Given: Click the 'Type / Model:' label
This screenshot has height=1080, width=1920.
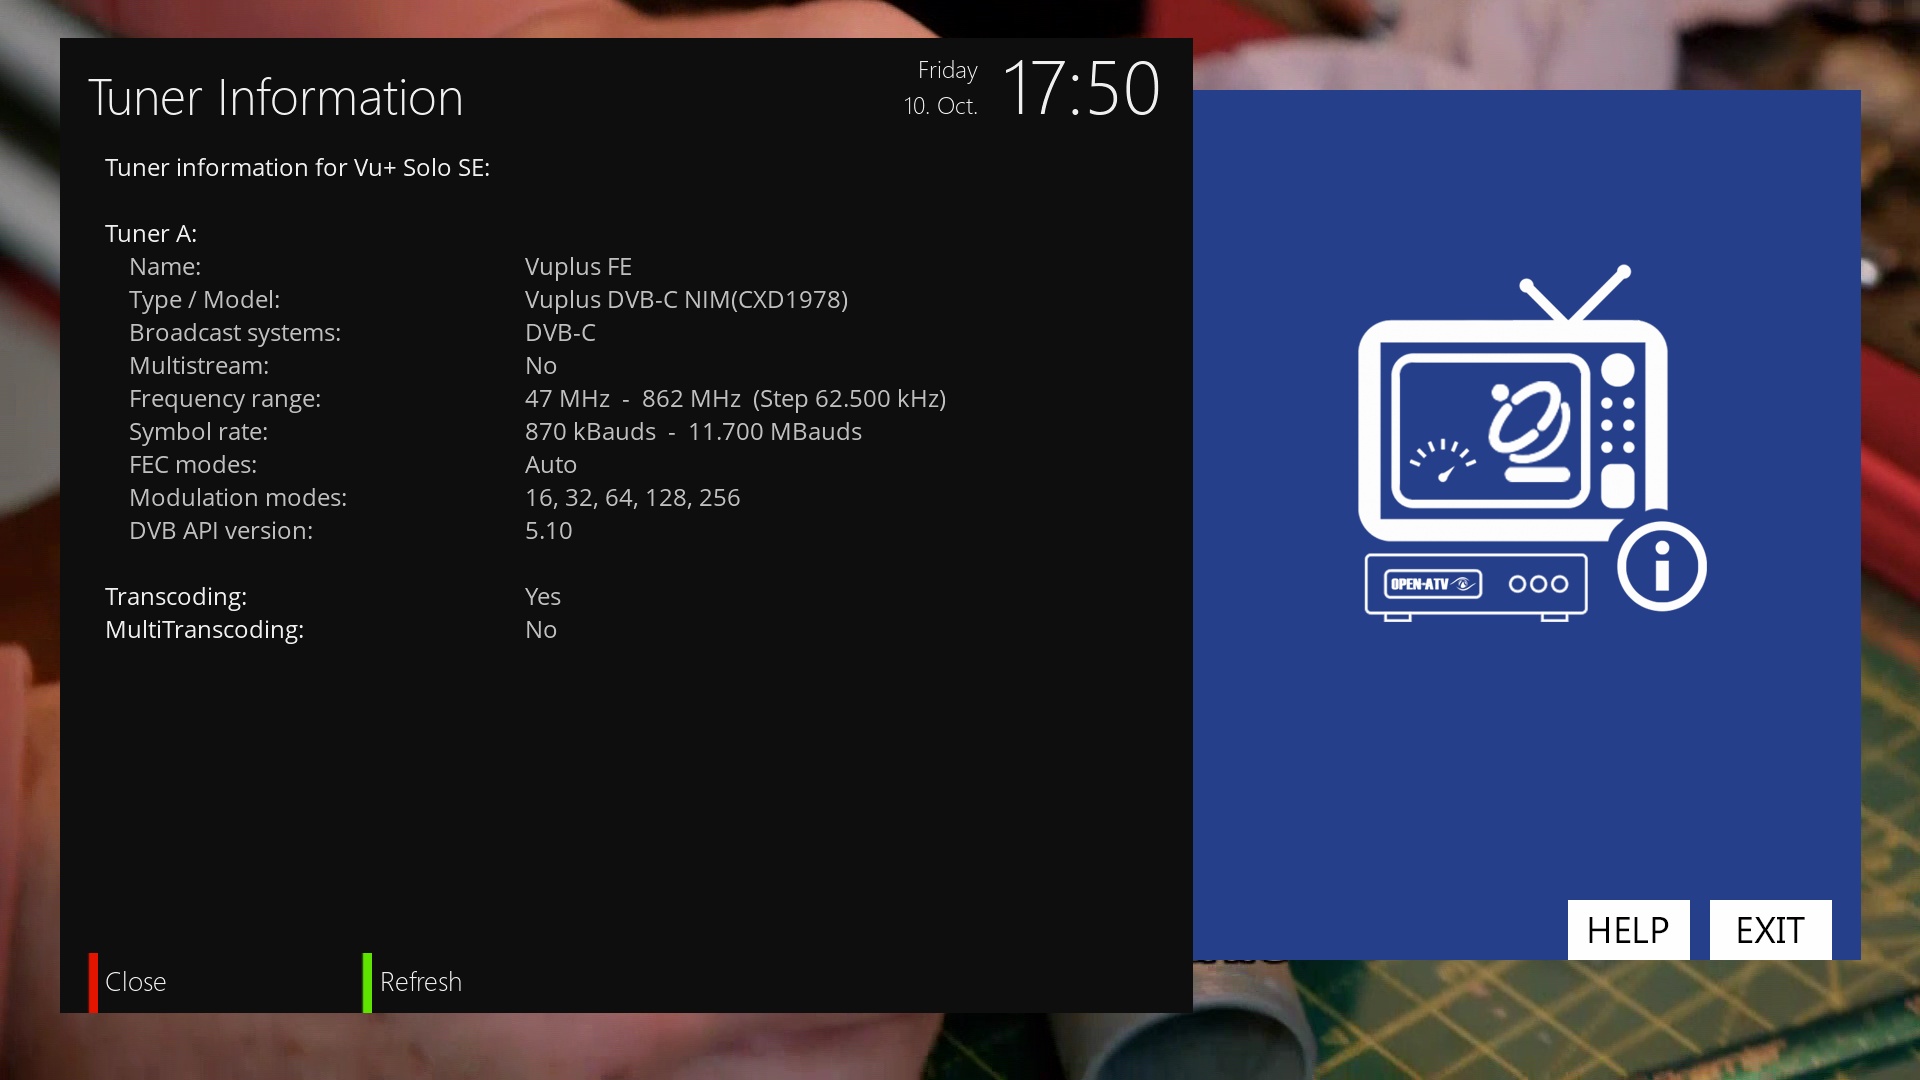Looking at the screenshot, I should click(x=204, y=300).
